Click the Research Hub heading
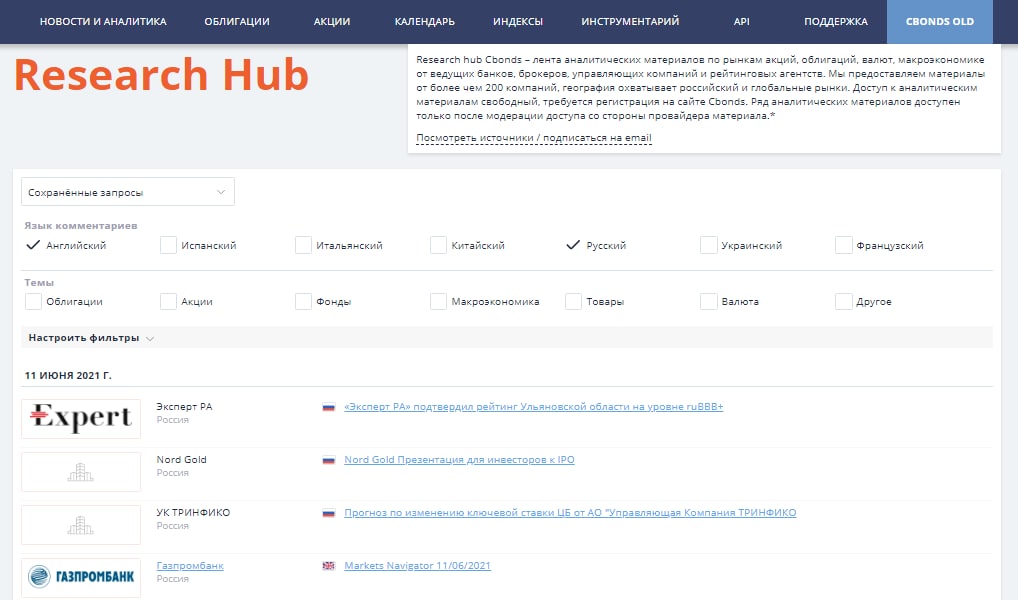 tap(161, 75)
